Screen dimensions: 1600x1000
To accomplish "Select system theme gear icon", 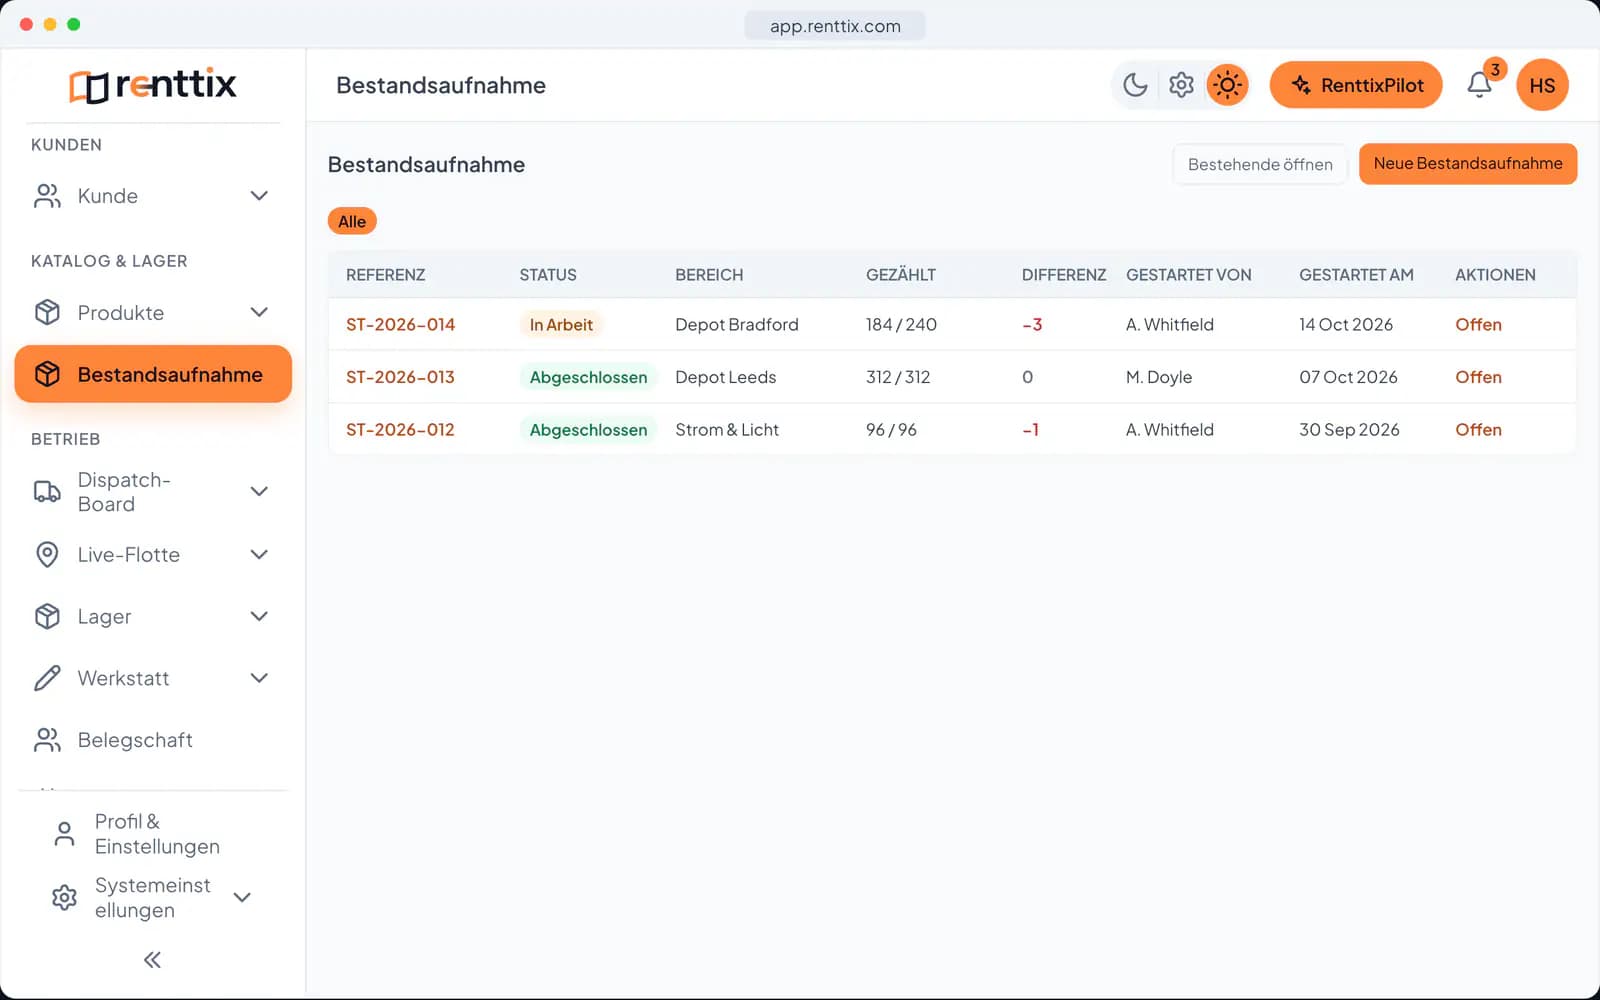I will (x=1181, y=85).
